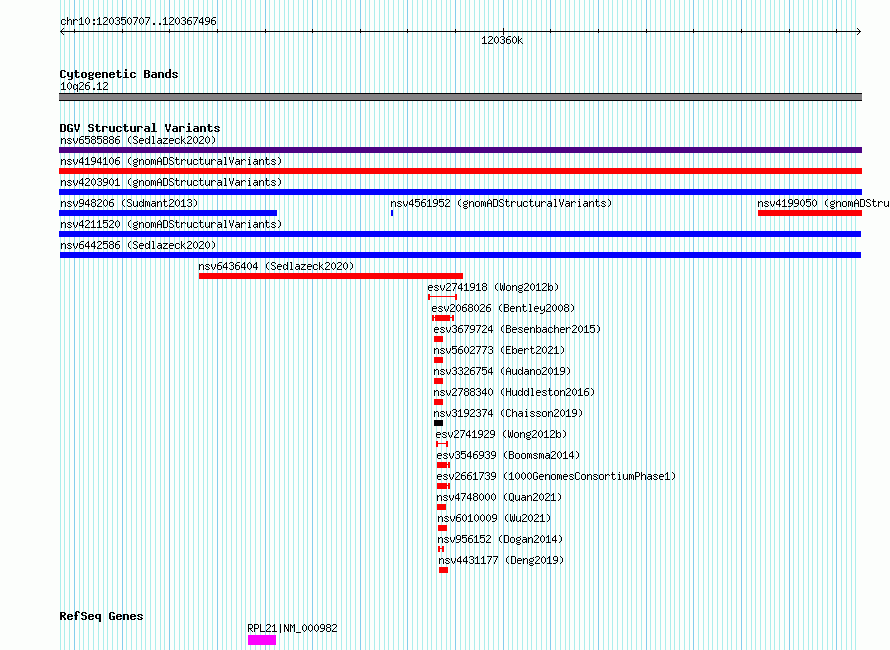Viewport: 890px width, 650px height.
Task: Select the purple nsv6585886 variant bar
Action: [460, 150]
